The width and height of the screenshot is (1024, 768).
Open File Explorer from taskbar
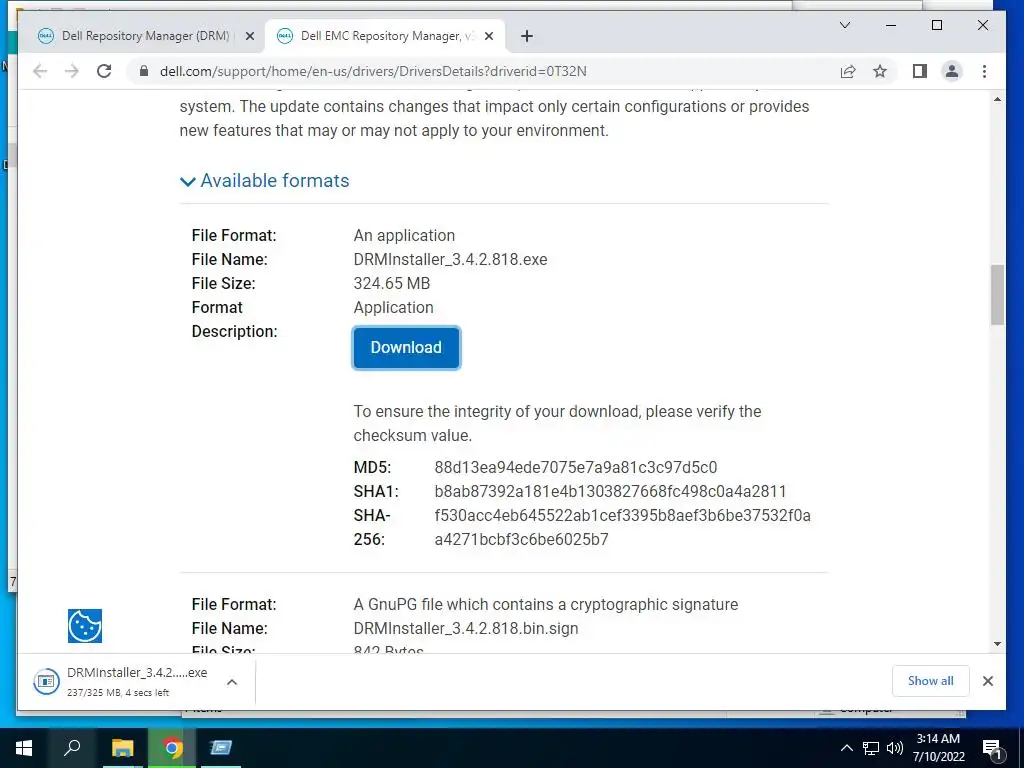point(122,748)
